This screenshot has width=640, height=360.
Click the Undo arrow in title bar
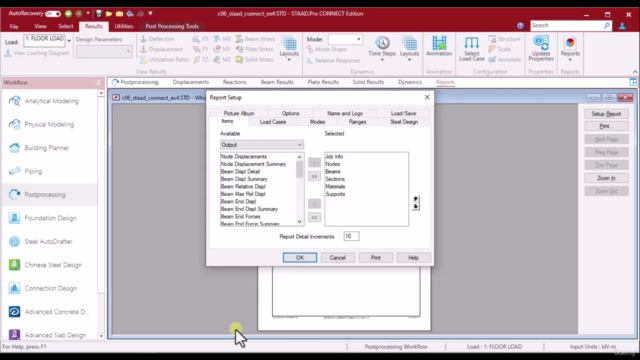tap(130, 13)
